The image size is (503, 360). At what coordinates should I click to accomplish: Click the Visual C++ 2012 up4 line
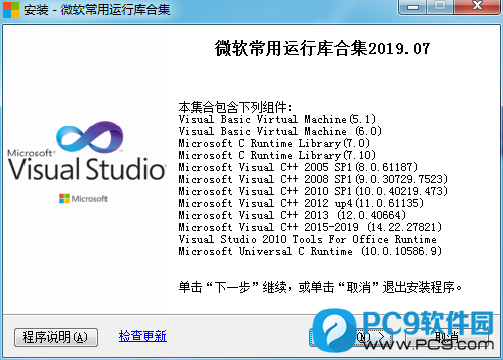pos(301,203)
